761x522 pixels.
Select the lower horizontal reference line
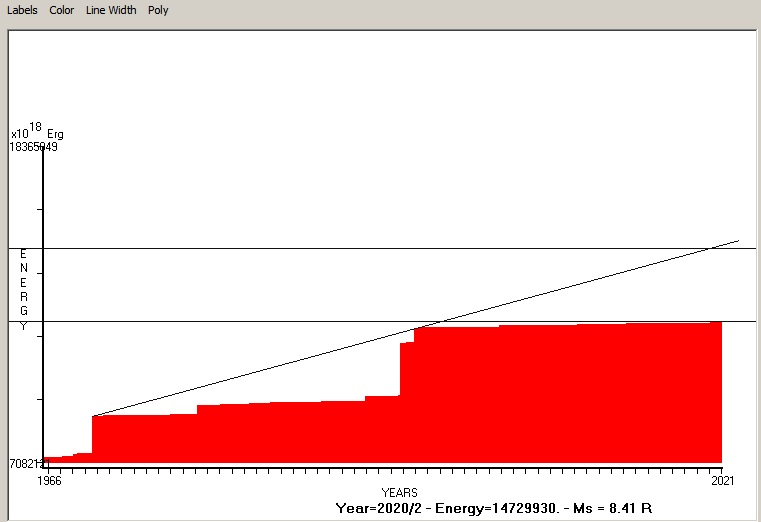[200, 321]
